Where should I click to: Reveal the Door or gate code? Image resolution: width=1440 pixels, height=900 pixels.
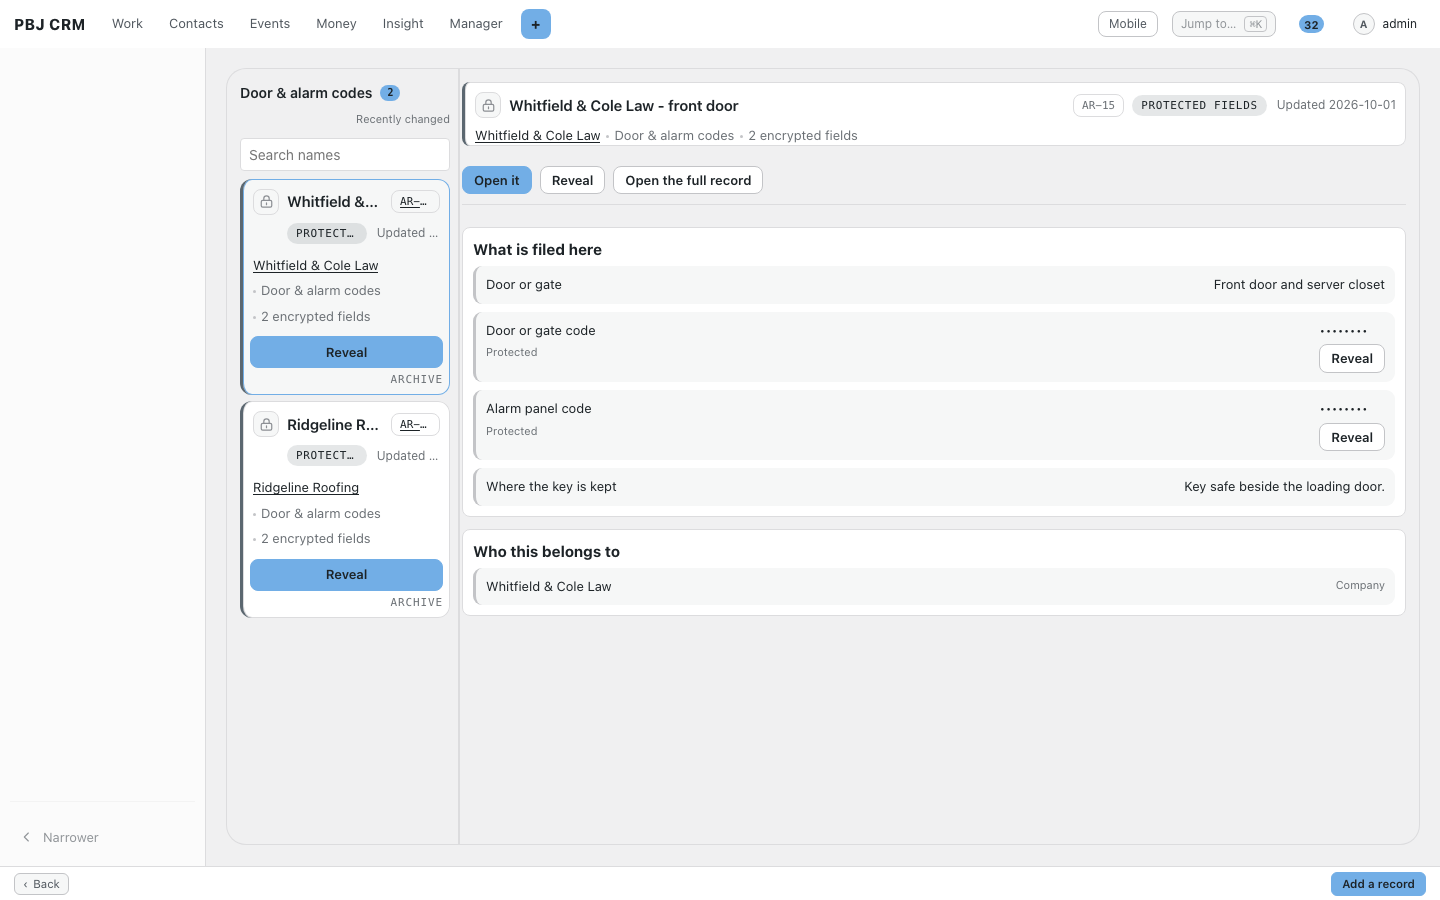coord(1352,359)
